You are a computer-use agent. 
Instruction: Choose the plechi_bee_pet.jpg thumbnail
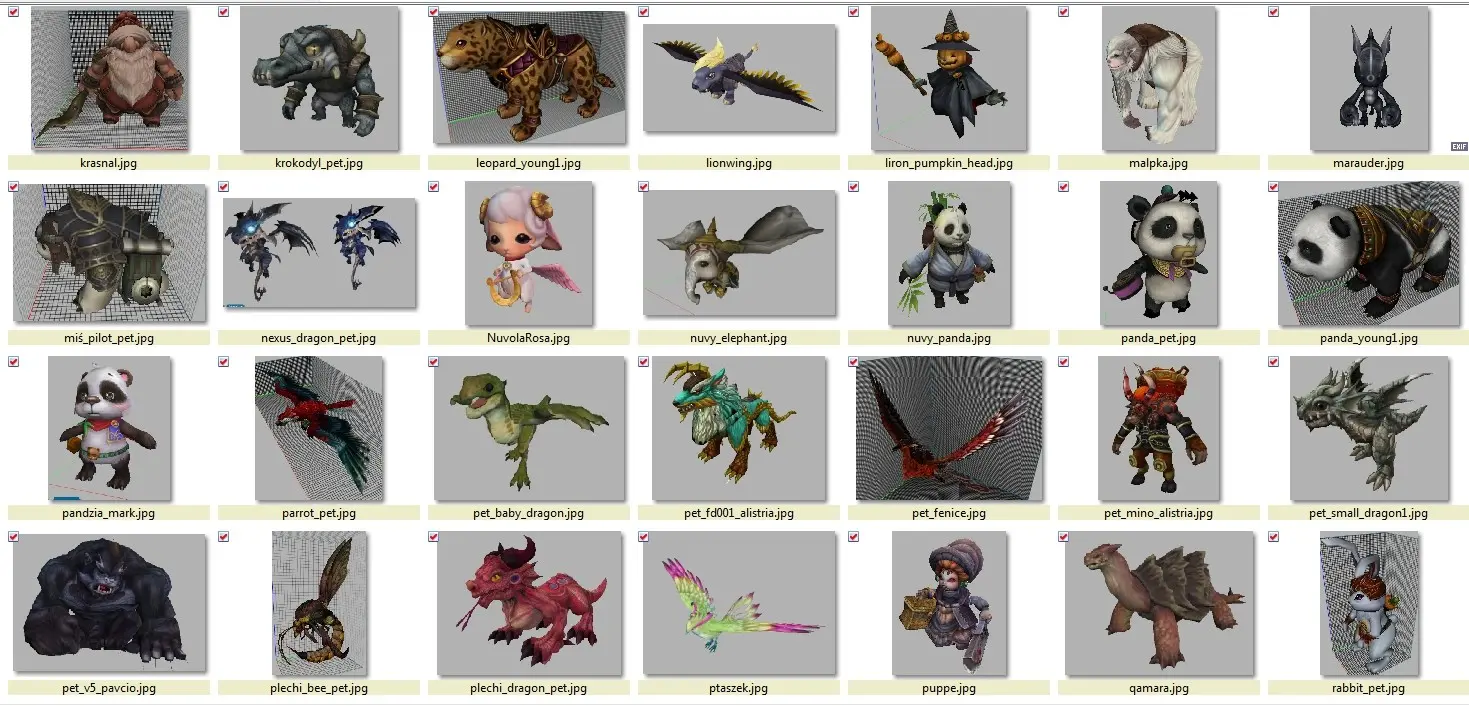point(319,603)
